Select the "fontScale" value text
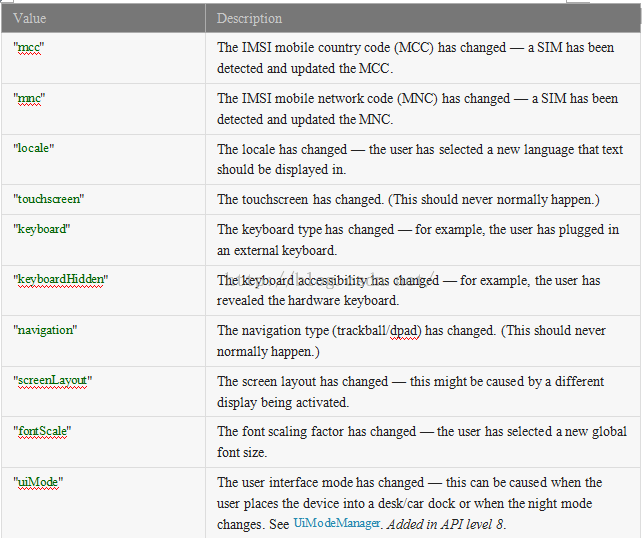642x538 pixels. (43, 431)
